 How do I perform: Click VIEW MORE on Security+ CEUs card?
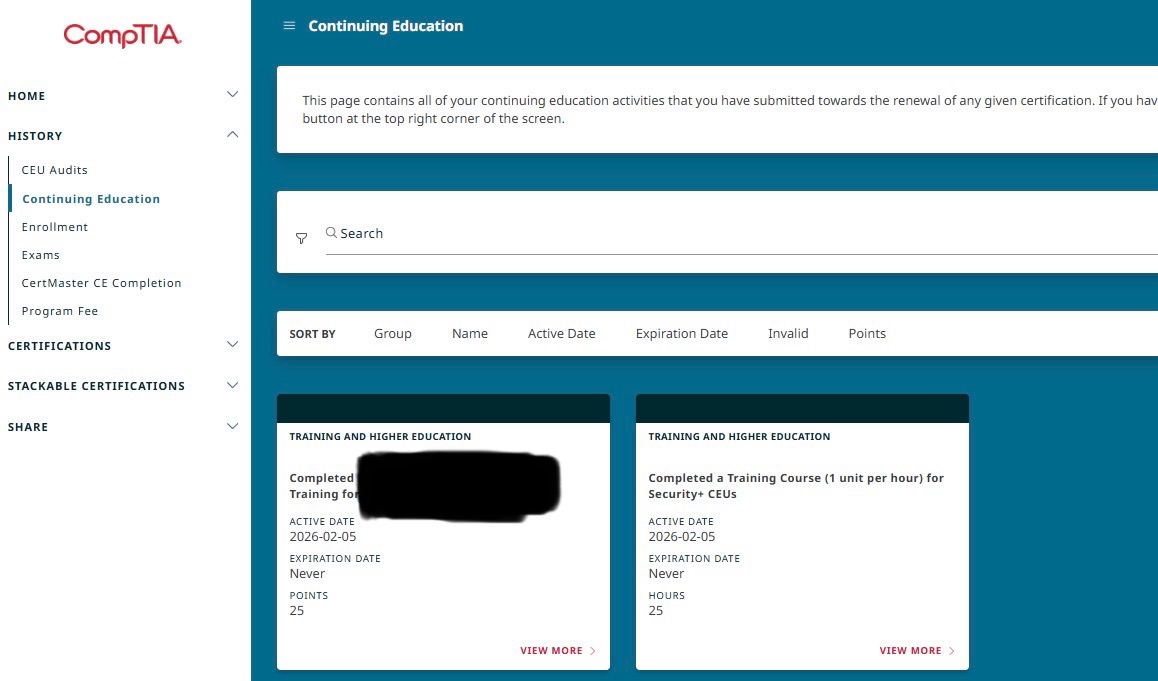(x=910, y=651)
